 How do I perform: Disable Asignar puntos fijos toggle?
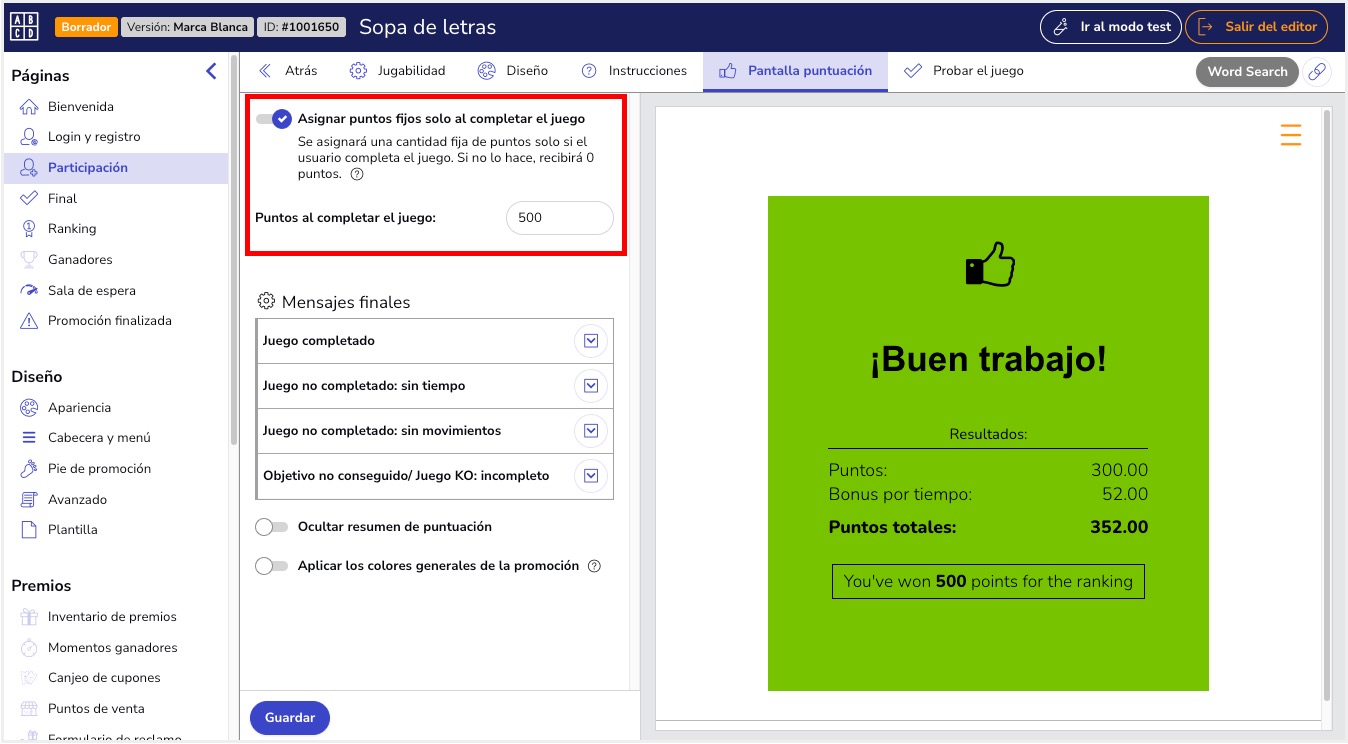coord(273,119)
